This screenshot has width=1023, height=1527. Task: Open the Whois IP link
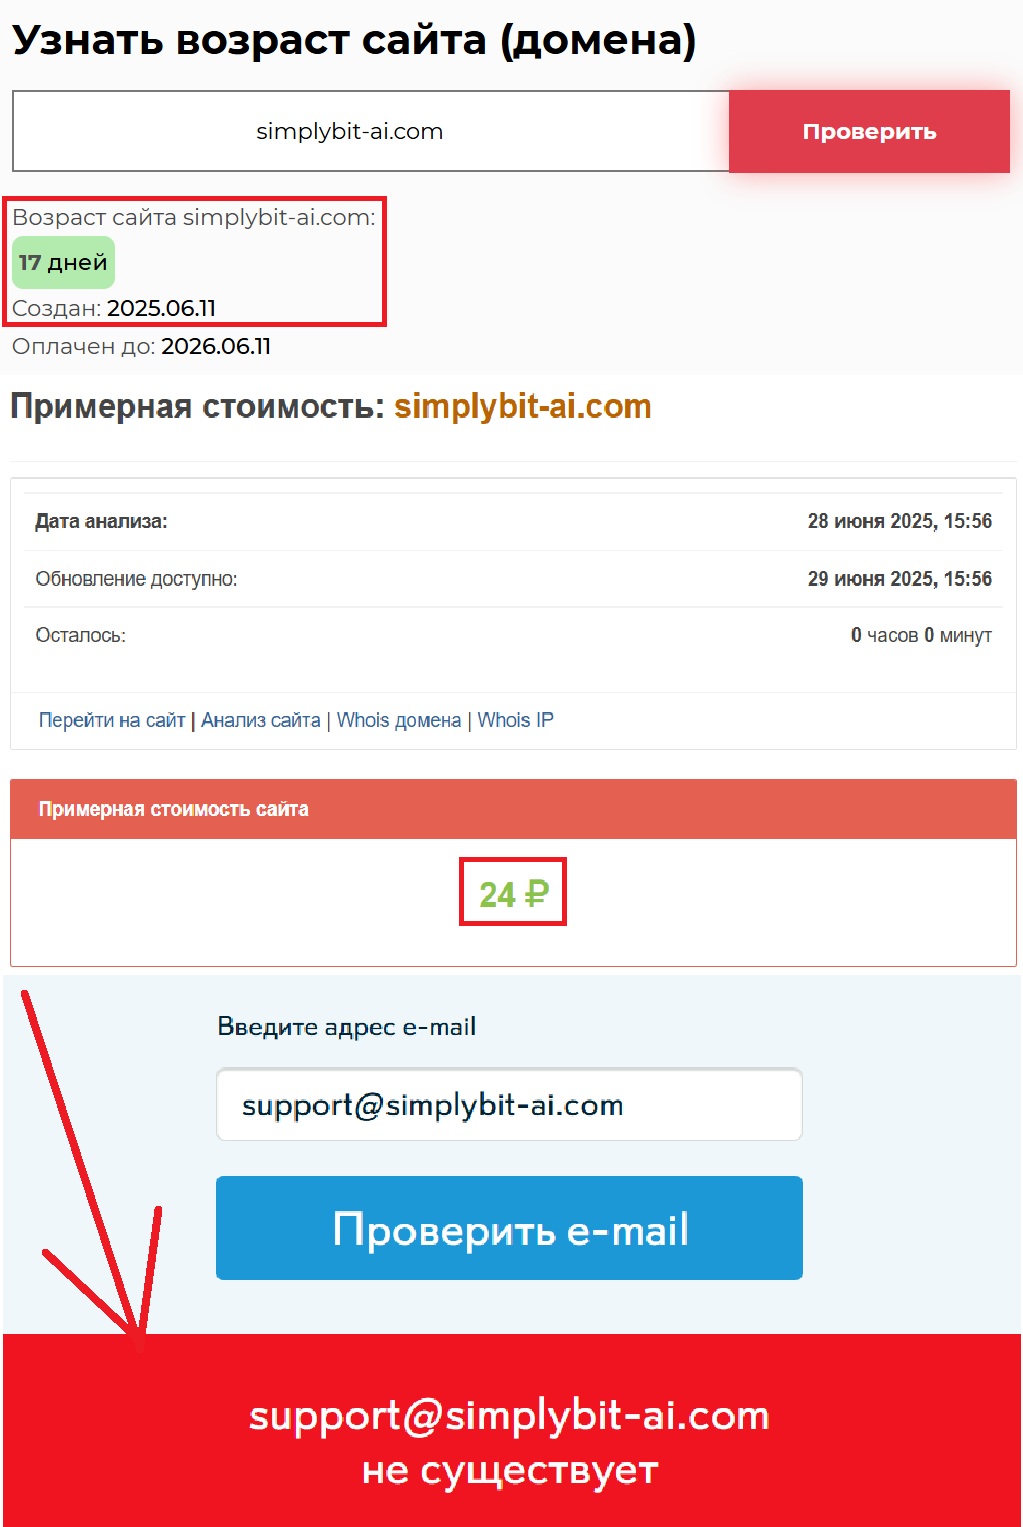[515, 720]
